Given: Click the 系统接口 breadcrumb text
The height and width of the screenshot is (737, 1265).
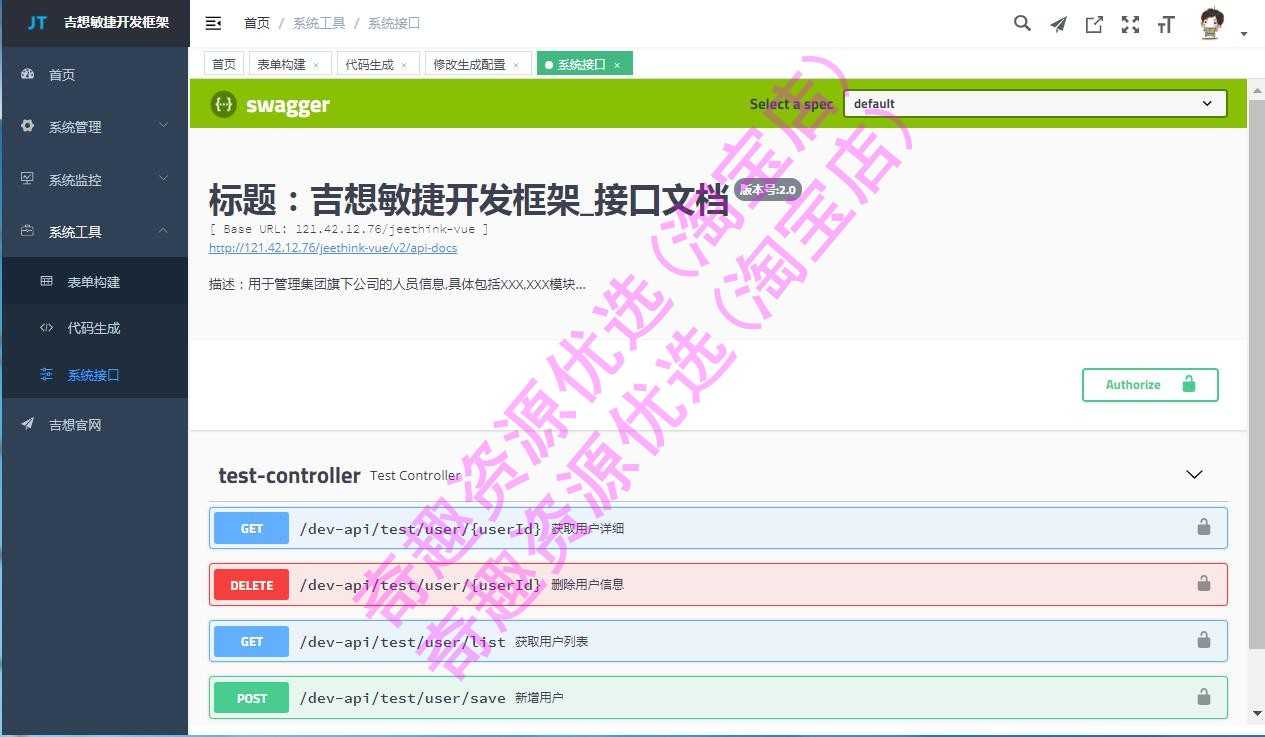Looking at the screenshot, I should [394, 23].
